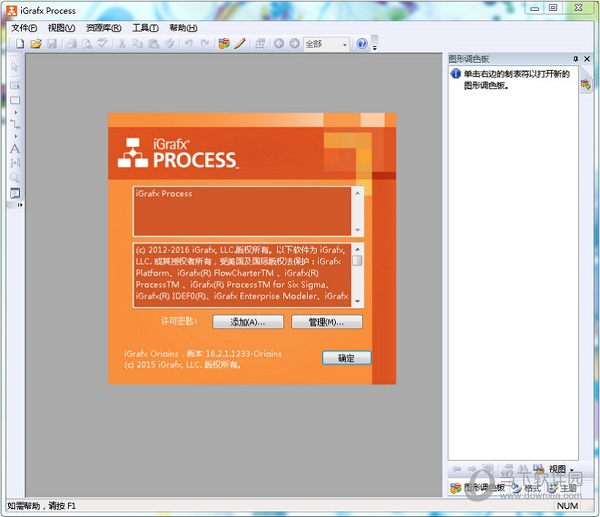The image size is (600, 517).
Task: Expand left toolbox overflow arrow
Action: (20, 205)
